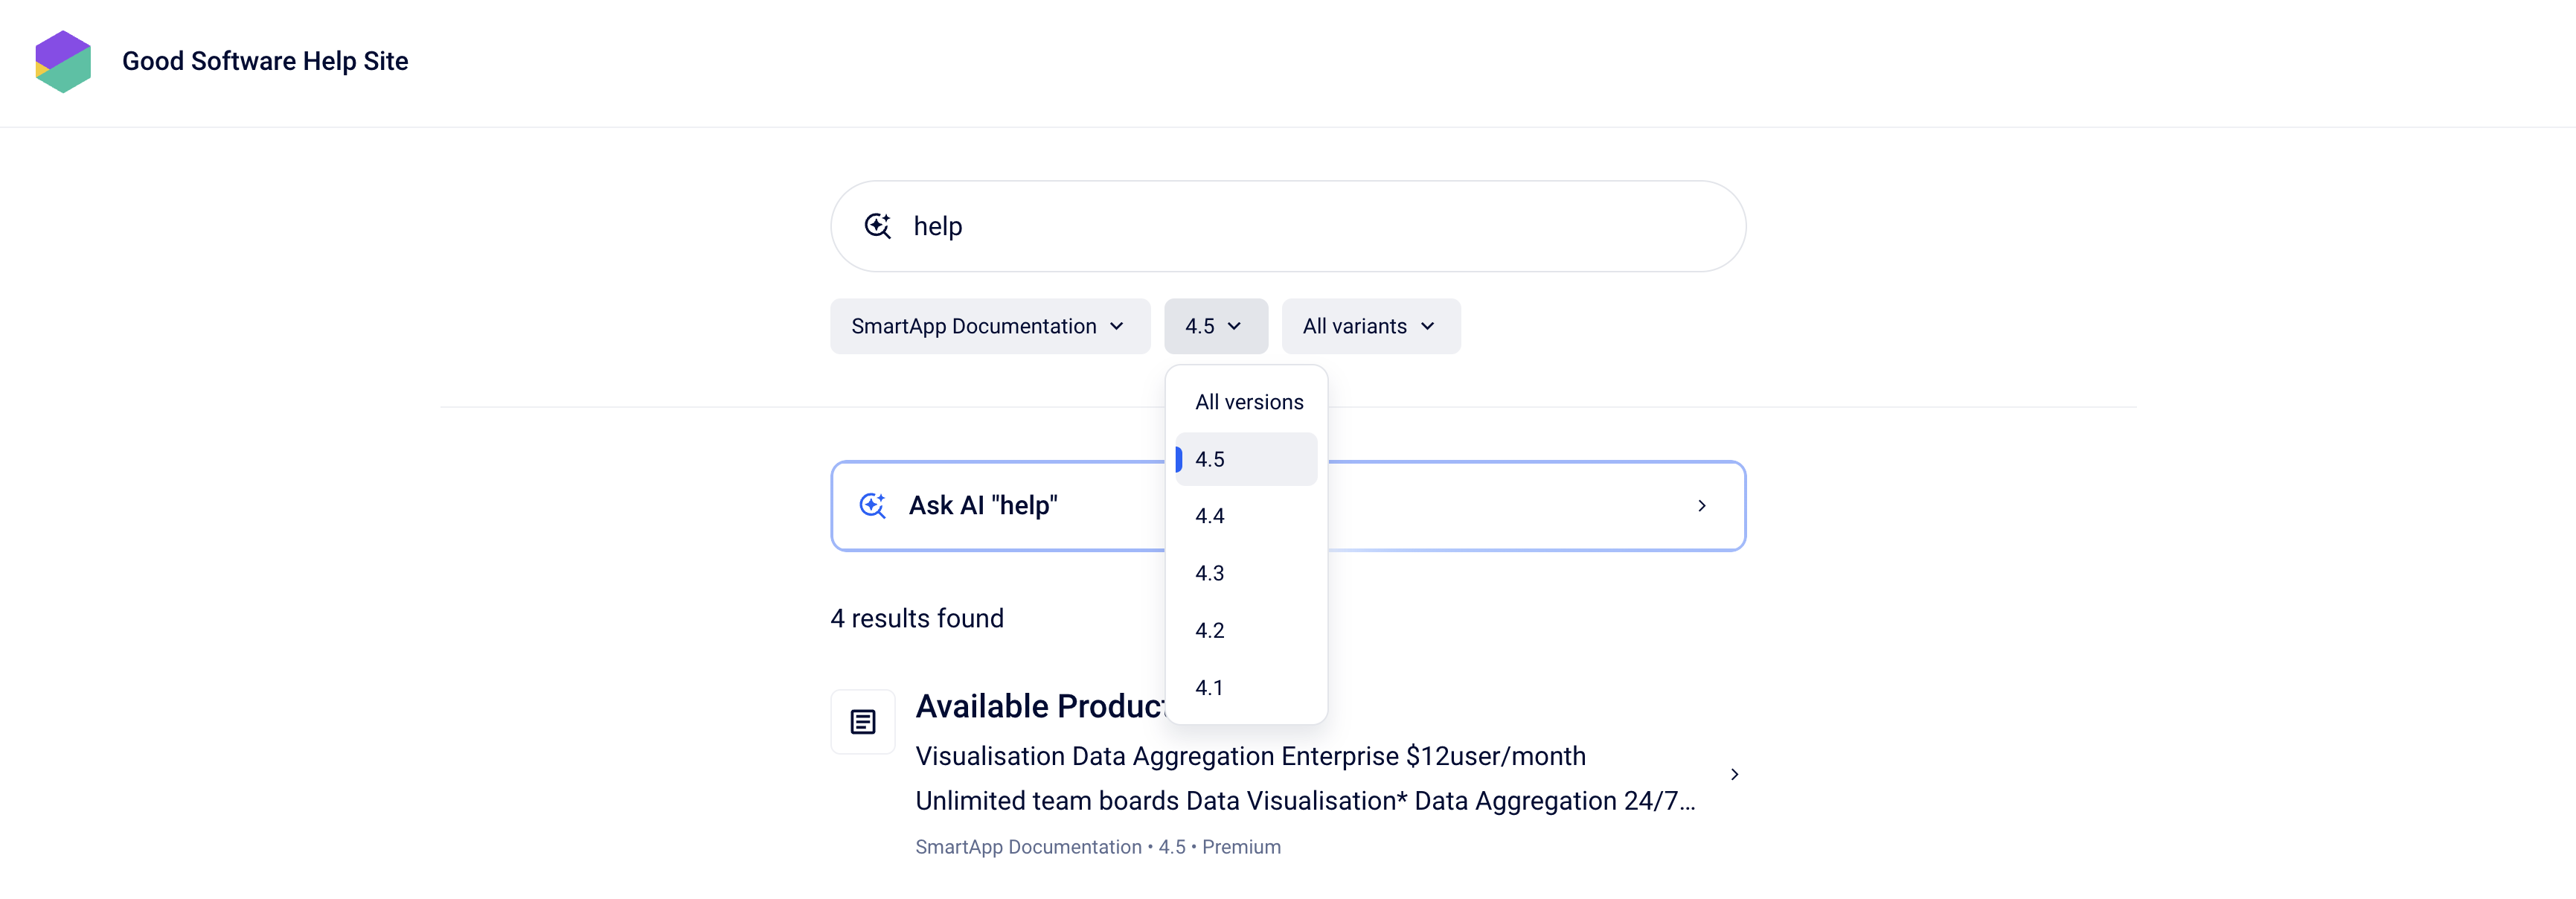Click the document icon beside Available Products
2576x899 pixels.
(x=863, y=722)
